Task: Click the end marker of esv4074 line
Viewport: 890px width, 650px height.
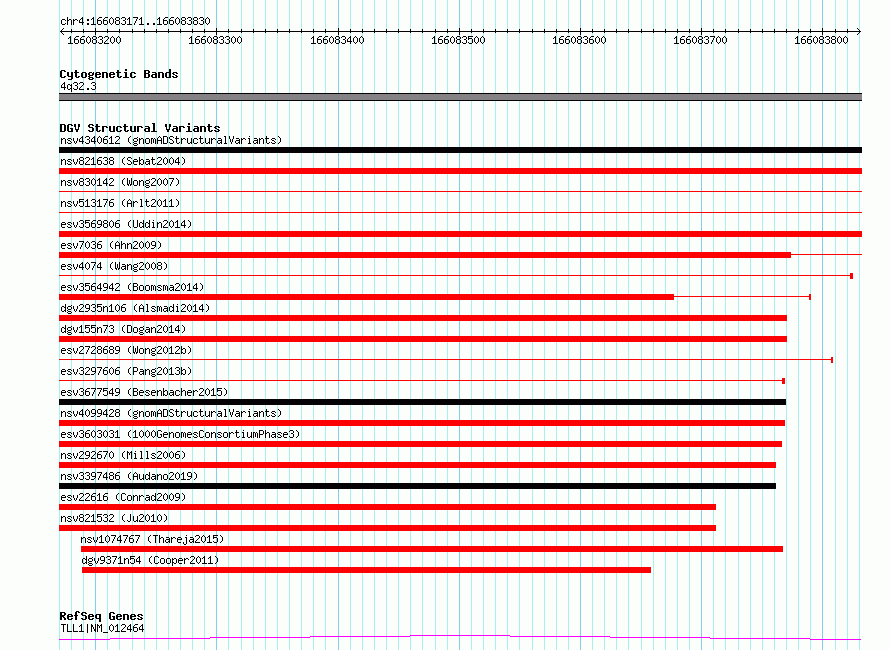Action: tap(851, 276)
